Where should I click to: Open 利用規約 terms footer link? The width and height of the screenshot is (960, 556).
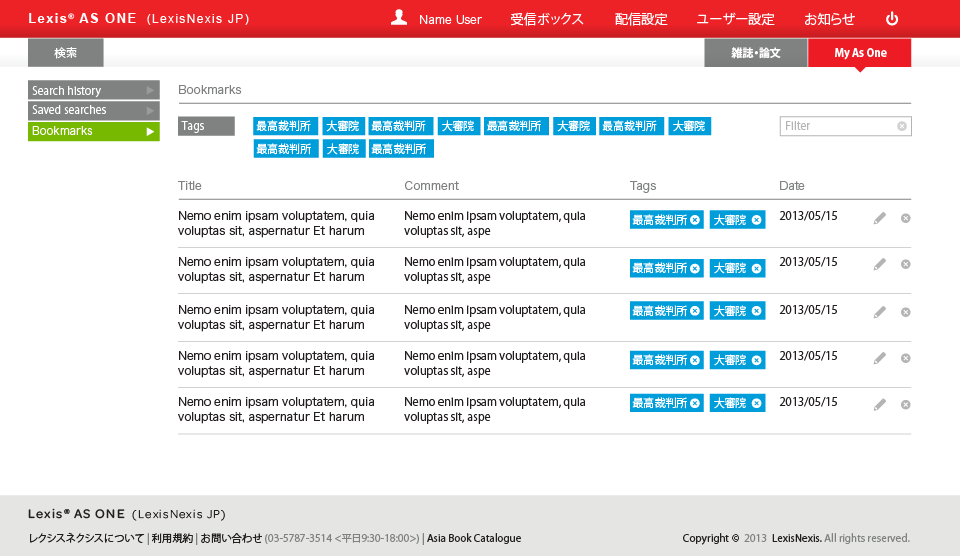172,538
